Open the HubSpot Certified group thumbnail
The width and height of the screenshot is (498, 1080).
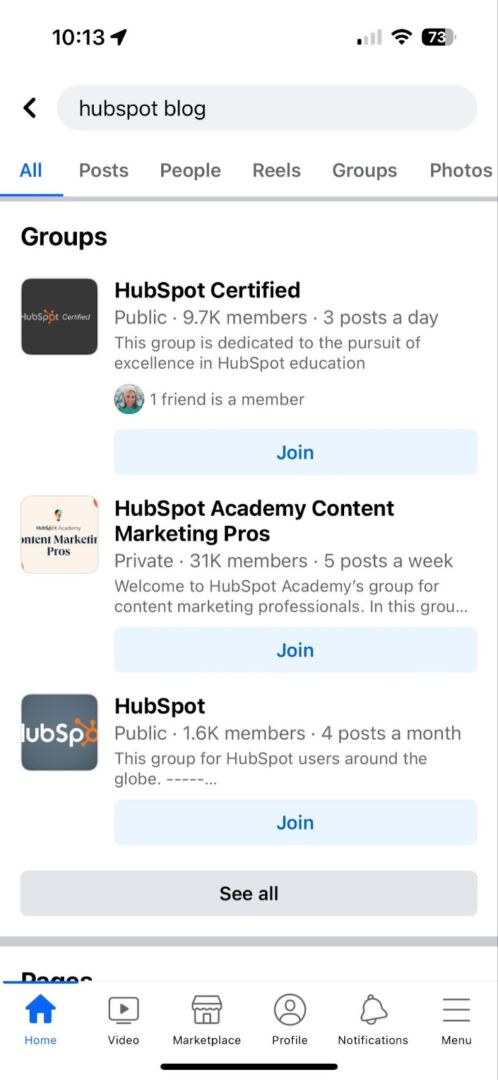(59, 317)
